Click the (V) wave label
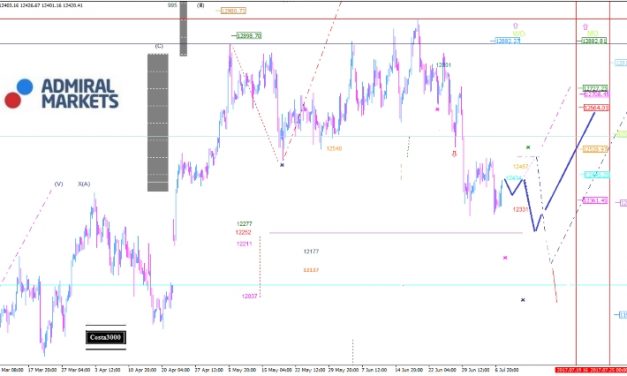The image size is (627, 376). 59,184
